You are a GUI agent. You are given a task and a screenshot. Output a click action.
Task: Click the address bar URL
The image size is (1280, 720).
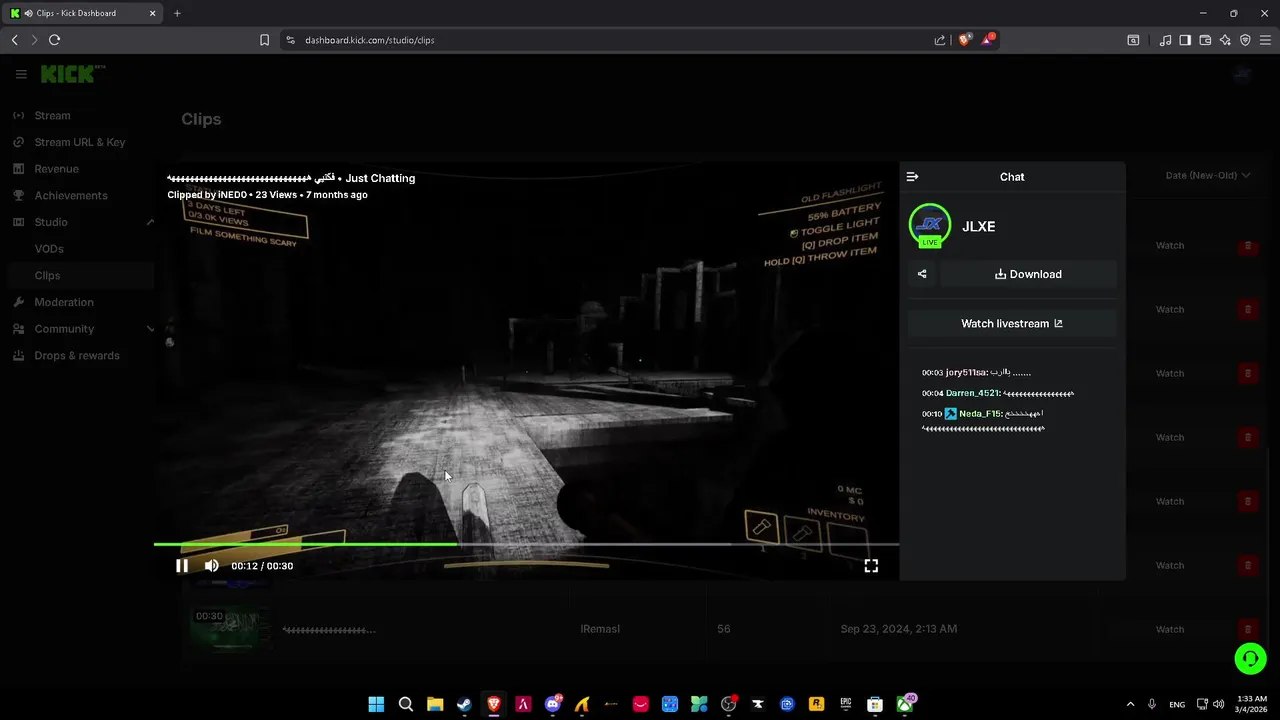[x=369, y=40]
